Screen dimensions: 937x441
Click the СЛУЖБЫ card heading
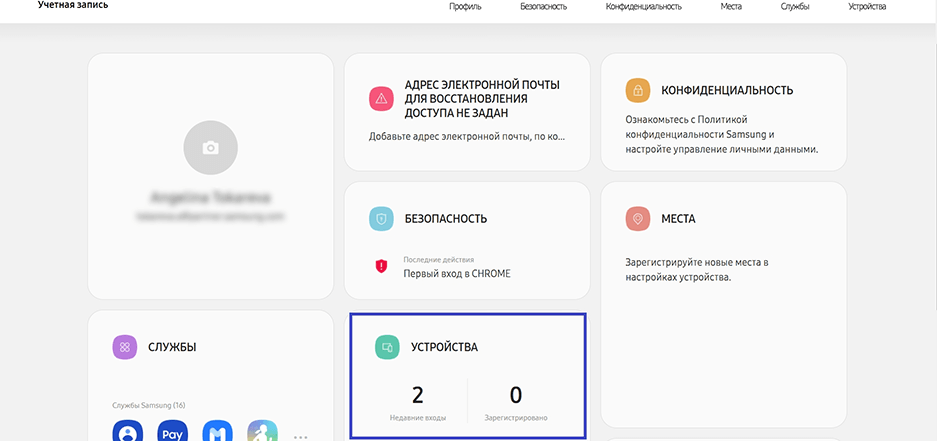coord(172,347)
